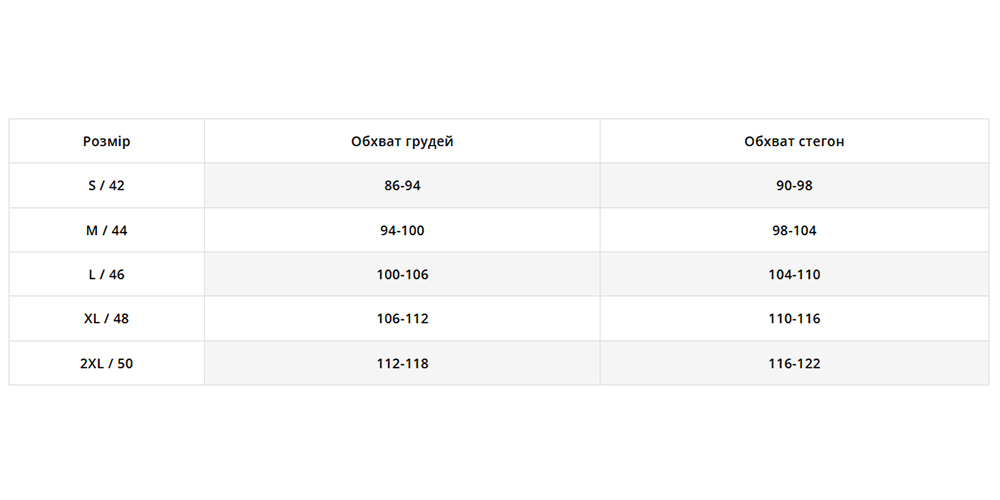The image size is (1000, 500).
Task: Click hip value 104-110
Action: tap(794, 275)
